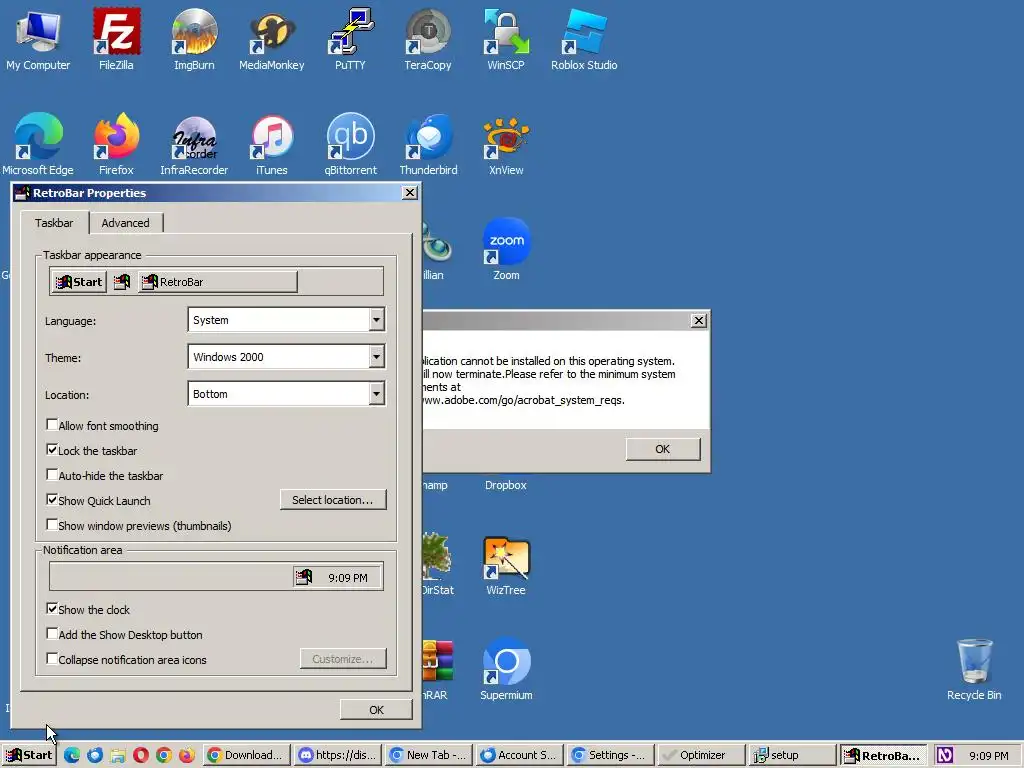
Task: Click the preview RetroBar task button
Action: 217,282
